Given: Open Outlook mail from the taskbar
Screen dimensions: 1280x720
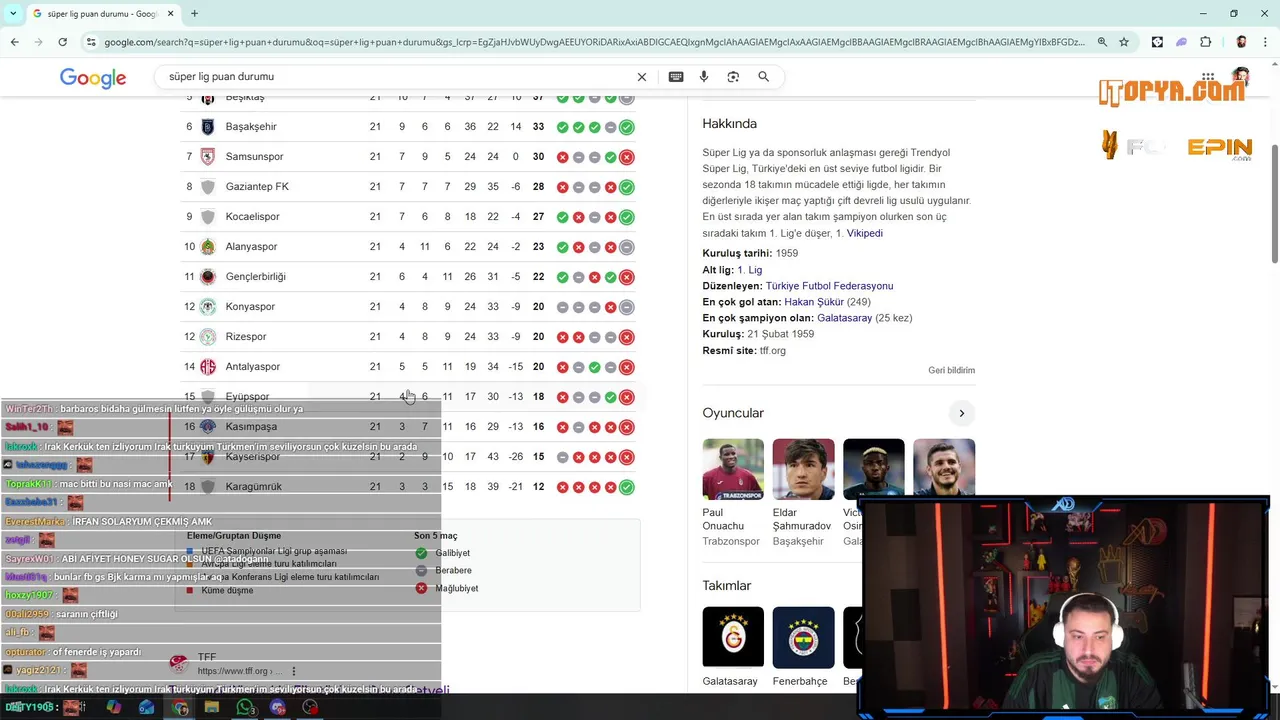Looking at the screenshot, I should [147, 707].
